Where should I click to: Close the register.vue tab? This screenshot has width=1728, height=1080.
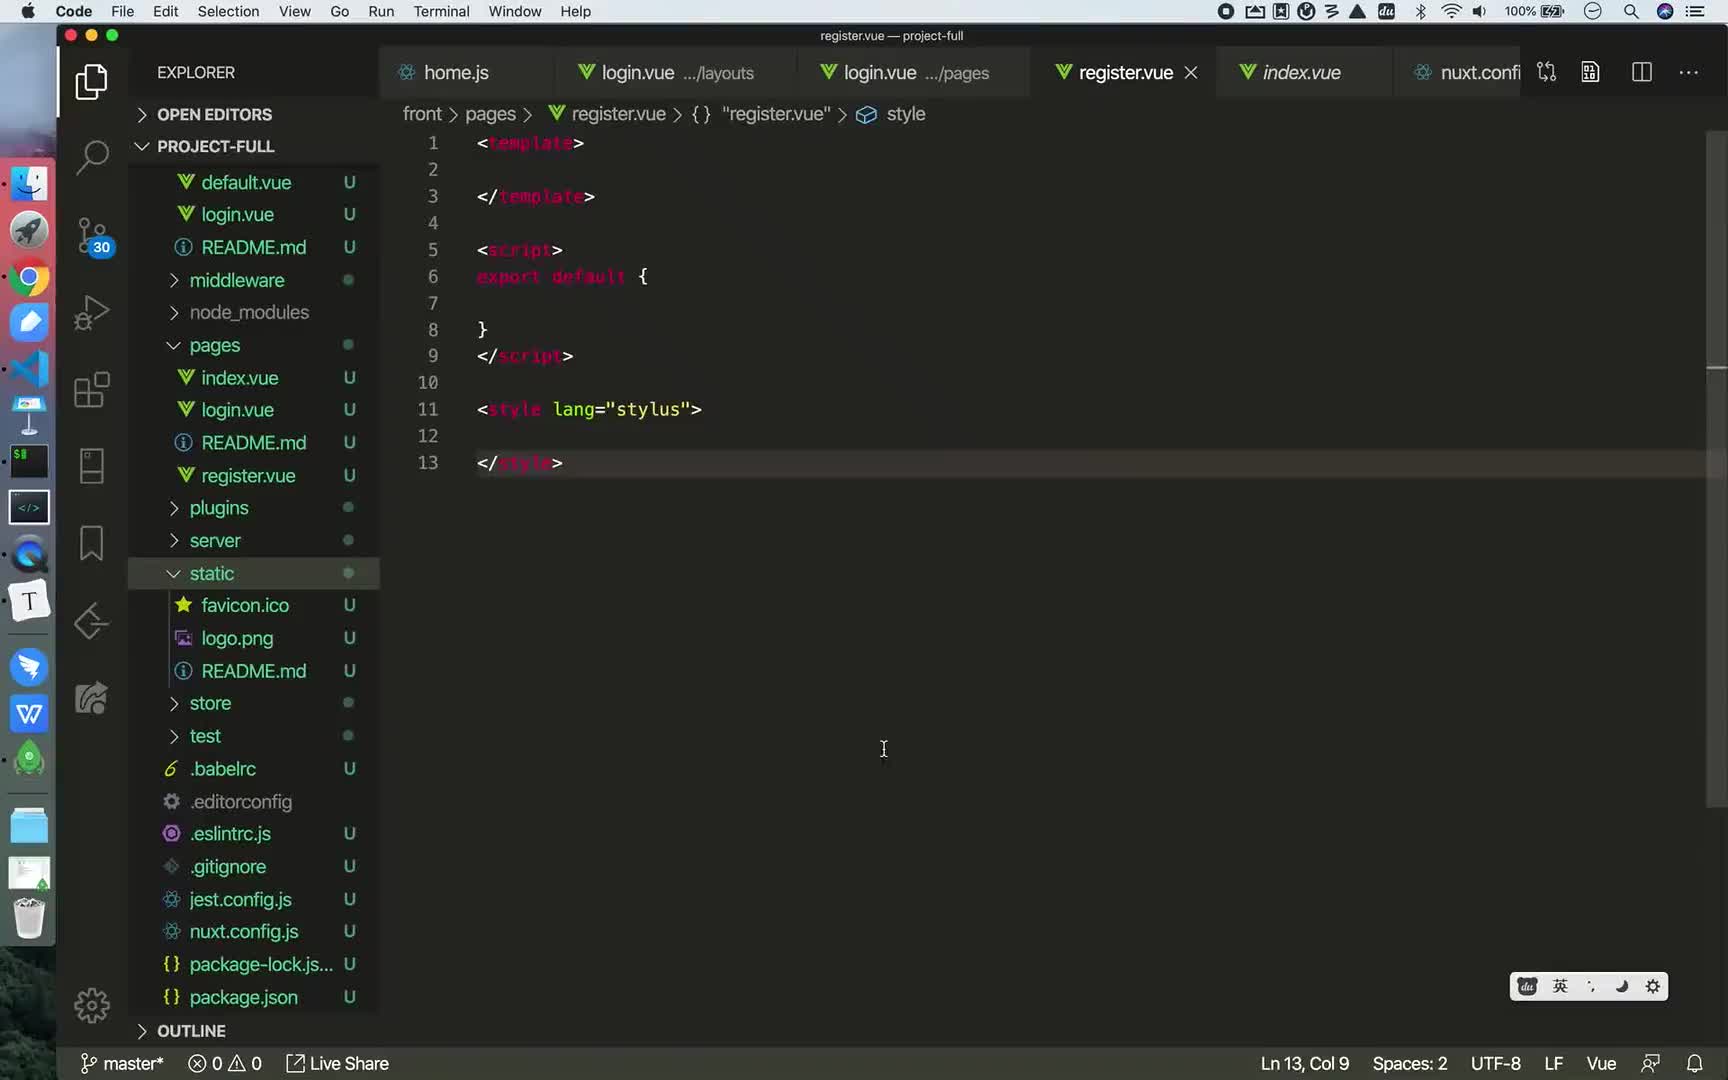[1191, 72]
